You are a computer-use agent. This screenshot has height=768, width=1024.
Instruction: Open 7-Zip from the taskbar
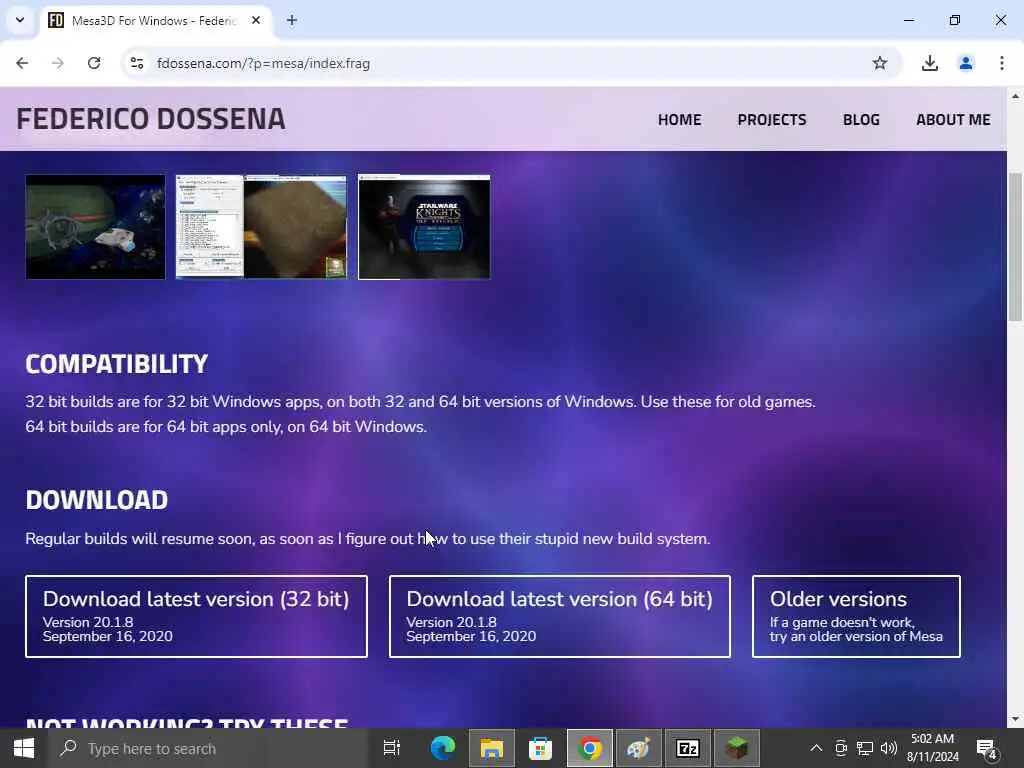coord(688,748)
